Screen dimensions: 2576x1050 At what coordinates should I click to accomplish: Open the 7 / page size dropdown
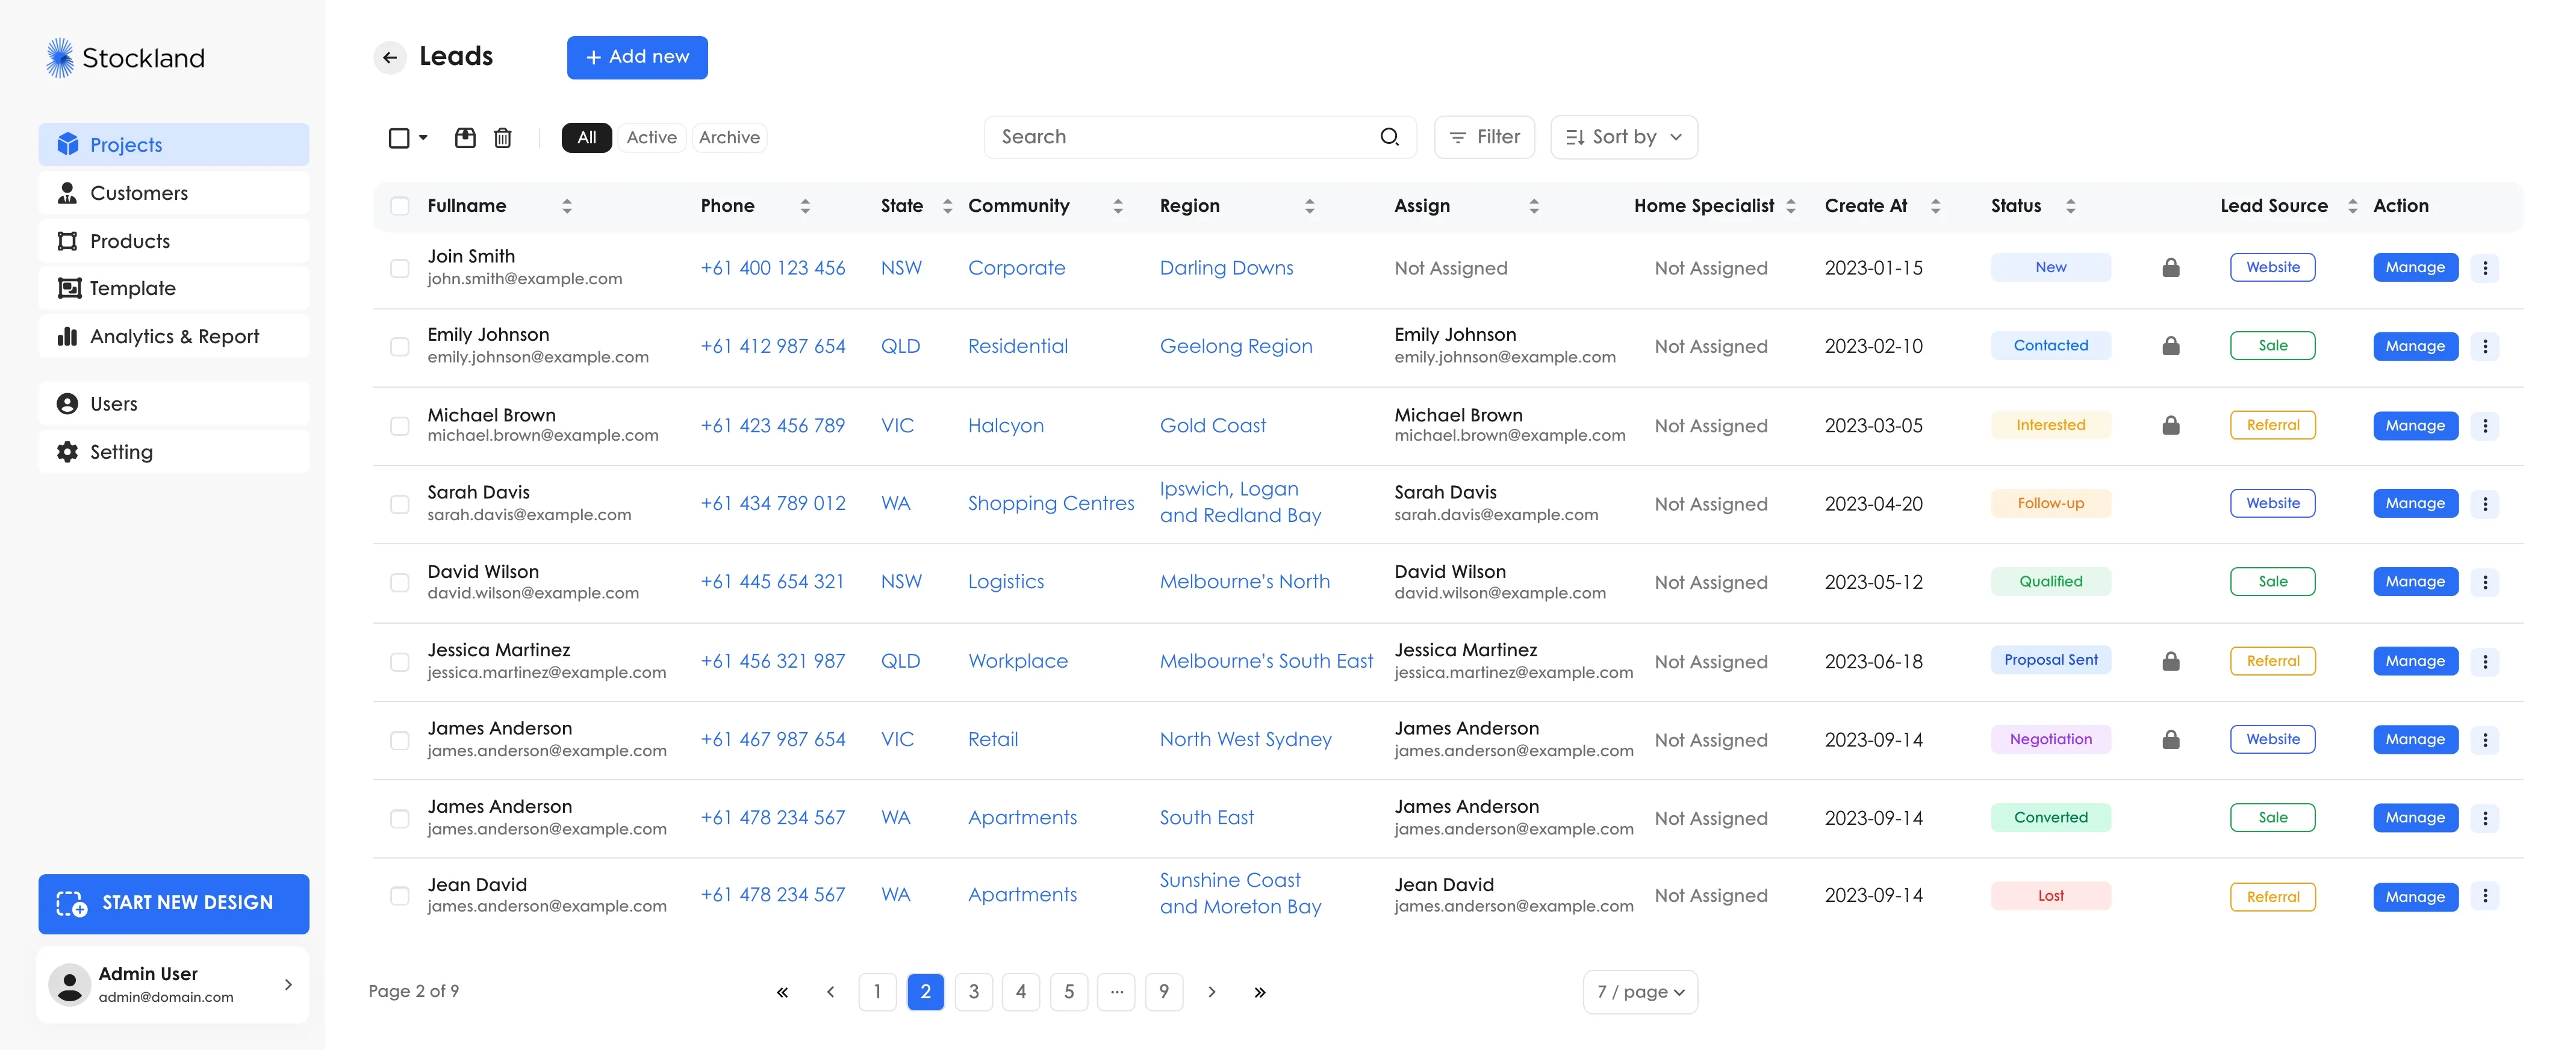click(1640, 992)
